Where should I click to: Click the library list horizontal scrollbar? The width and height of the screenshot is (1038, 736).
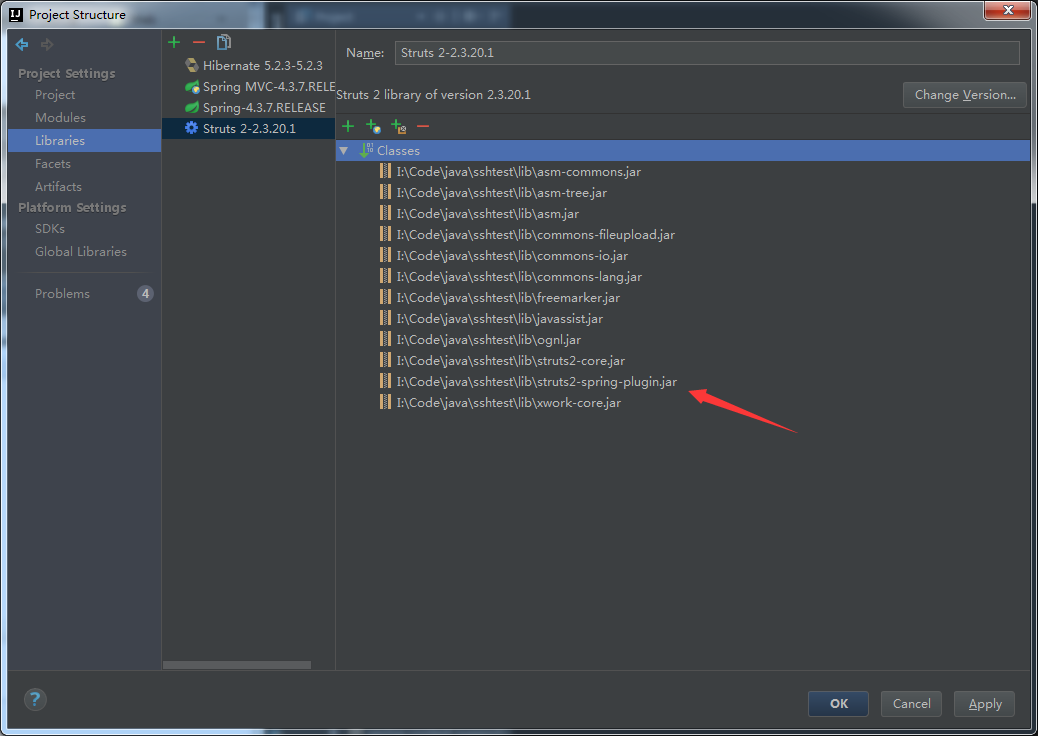click(237, 665)
